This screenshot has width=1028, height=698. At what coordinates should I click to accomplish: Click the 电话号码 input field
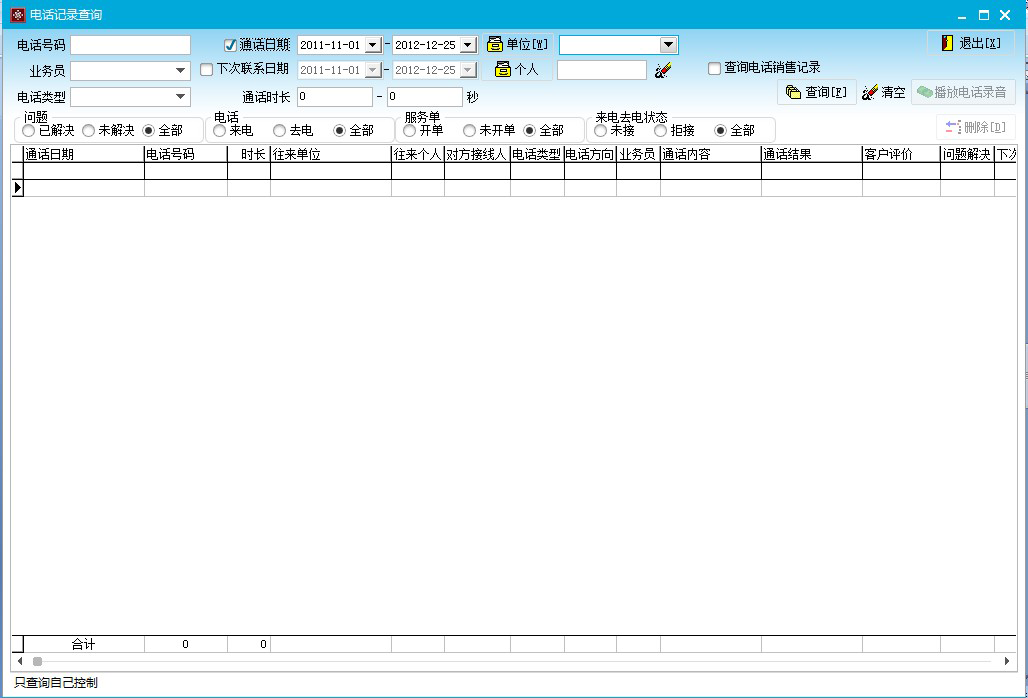click(130, 45)
